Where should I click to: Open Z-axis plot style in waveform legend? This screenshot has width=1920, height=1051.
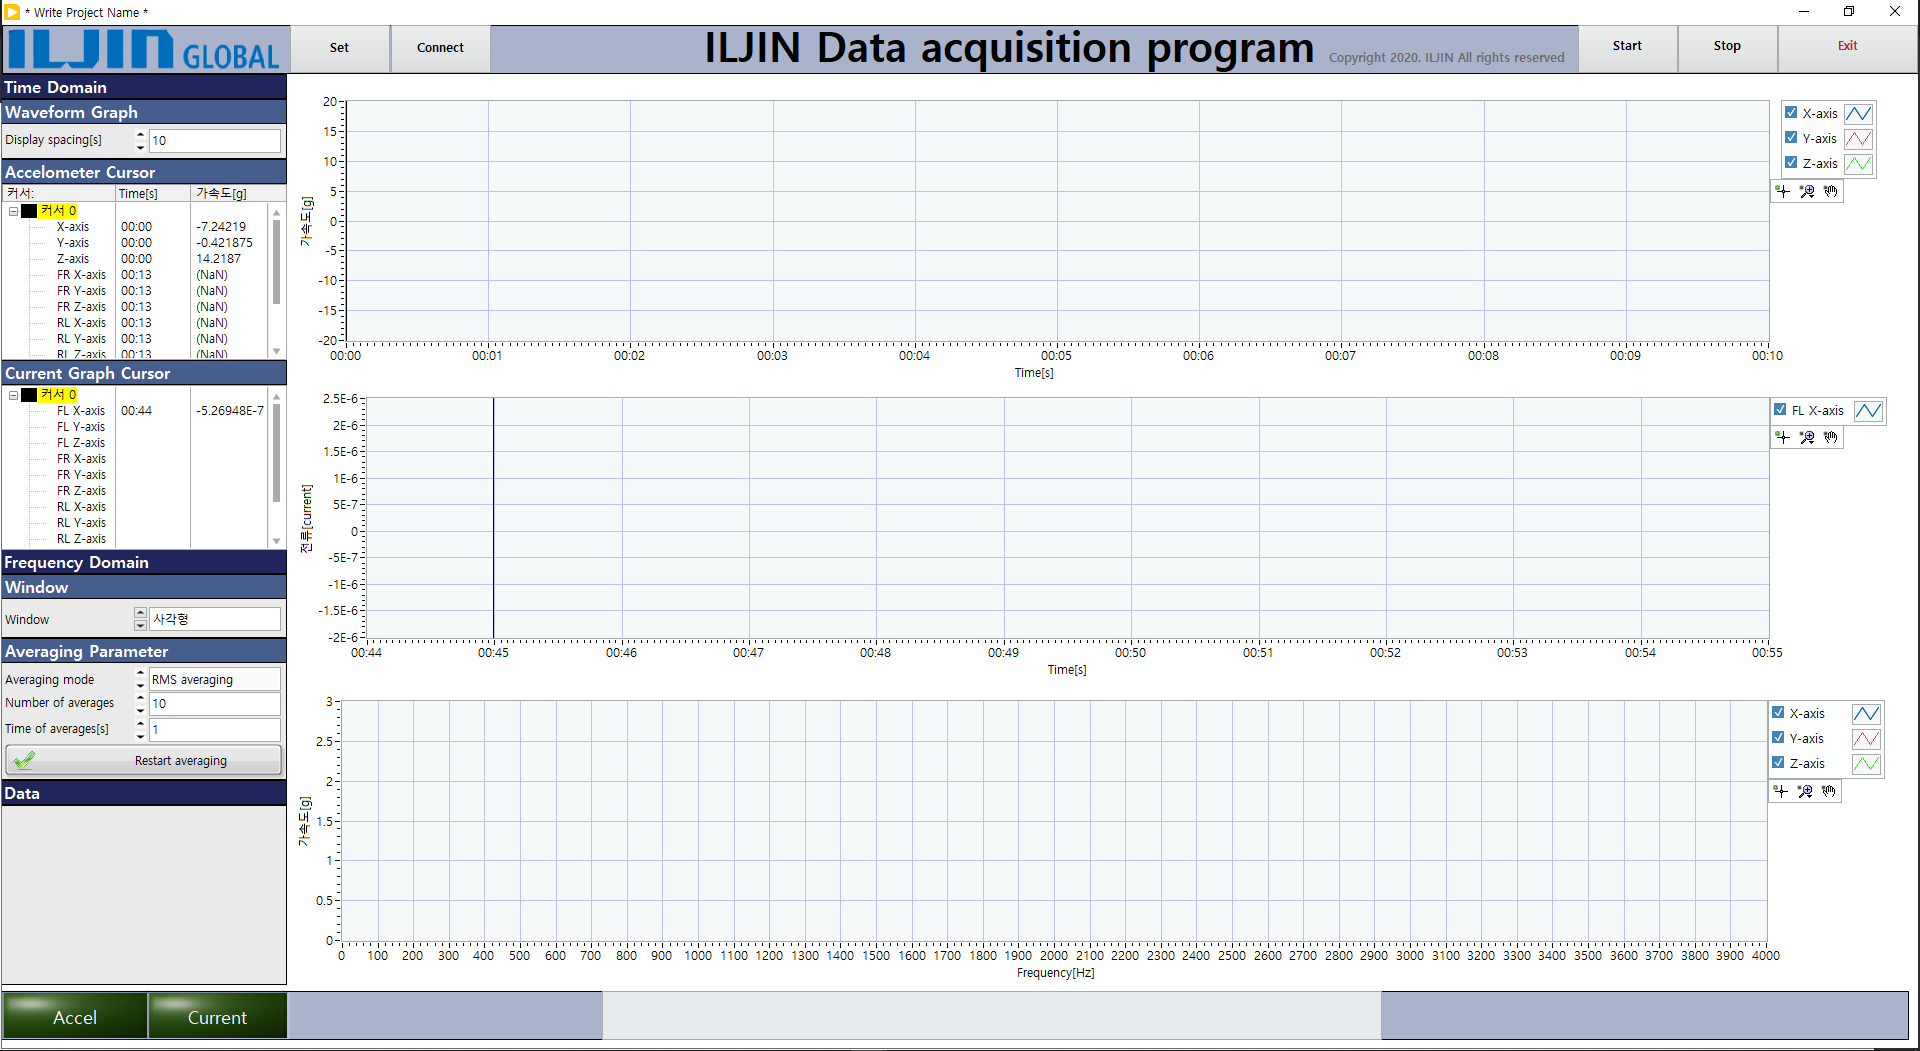tap(1858, 163)
